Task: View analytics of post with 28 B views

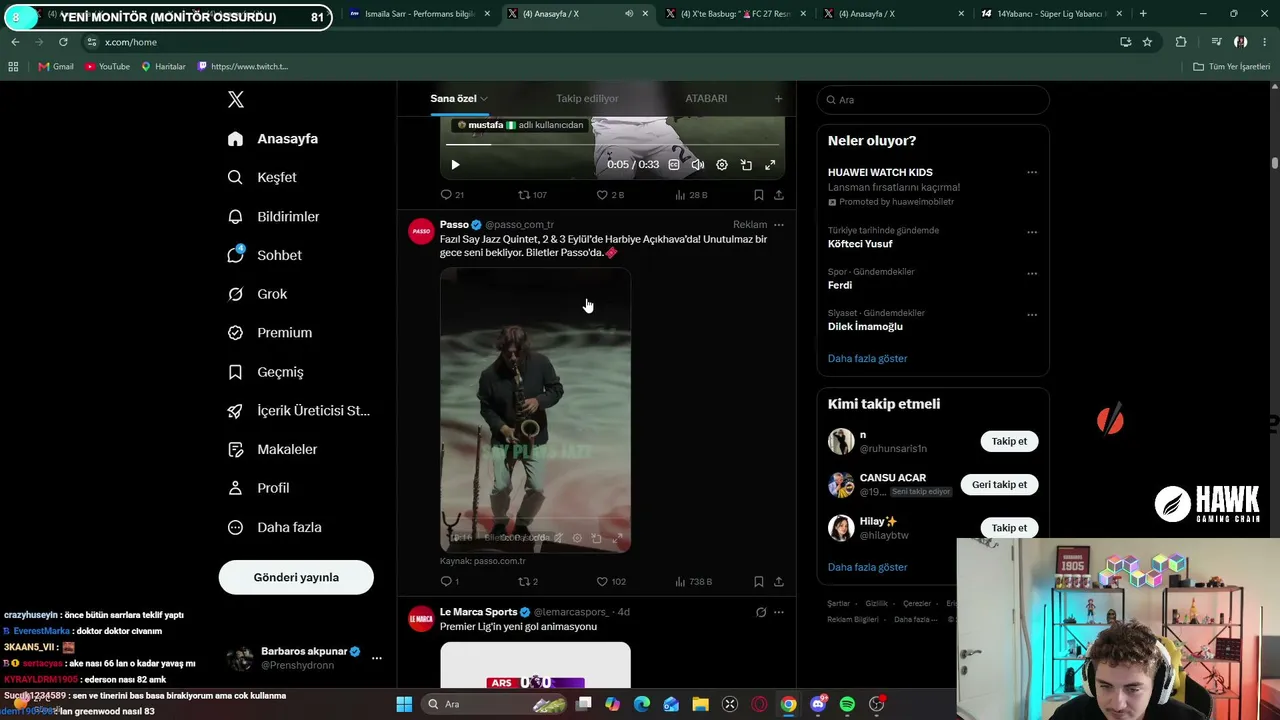Action: point(691,195)
